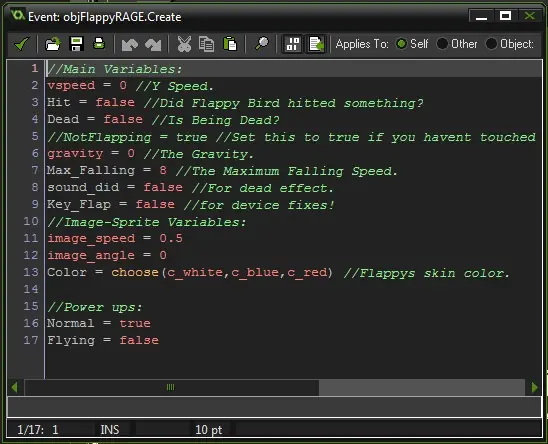Click the right arrow of horizontal scrollbar
This screenshot has width=548, height=444.
(x=534, y=387)
